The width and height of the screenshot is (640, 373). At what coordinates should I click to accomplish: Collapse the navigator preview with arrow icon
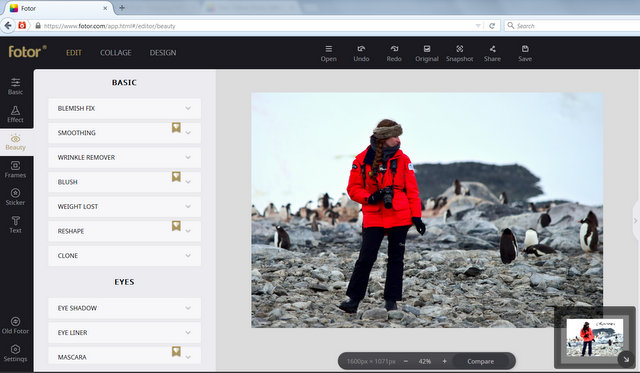click(x=626, y=359)
